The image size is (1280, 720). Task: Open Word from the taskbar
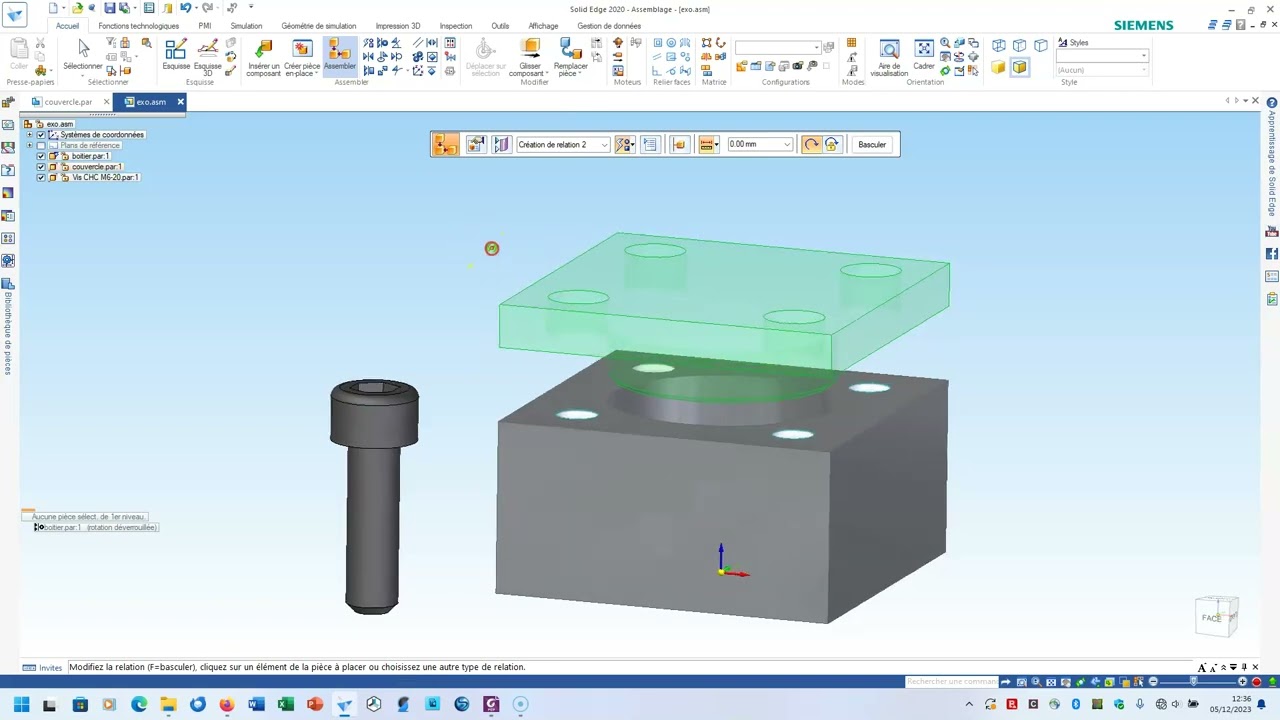(x=256, y=704)
